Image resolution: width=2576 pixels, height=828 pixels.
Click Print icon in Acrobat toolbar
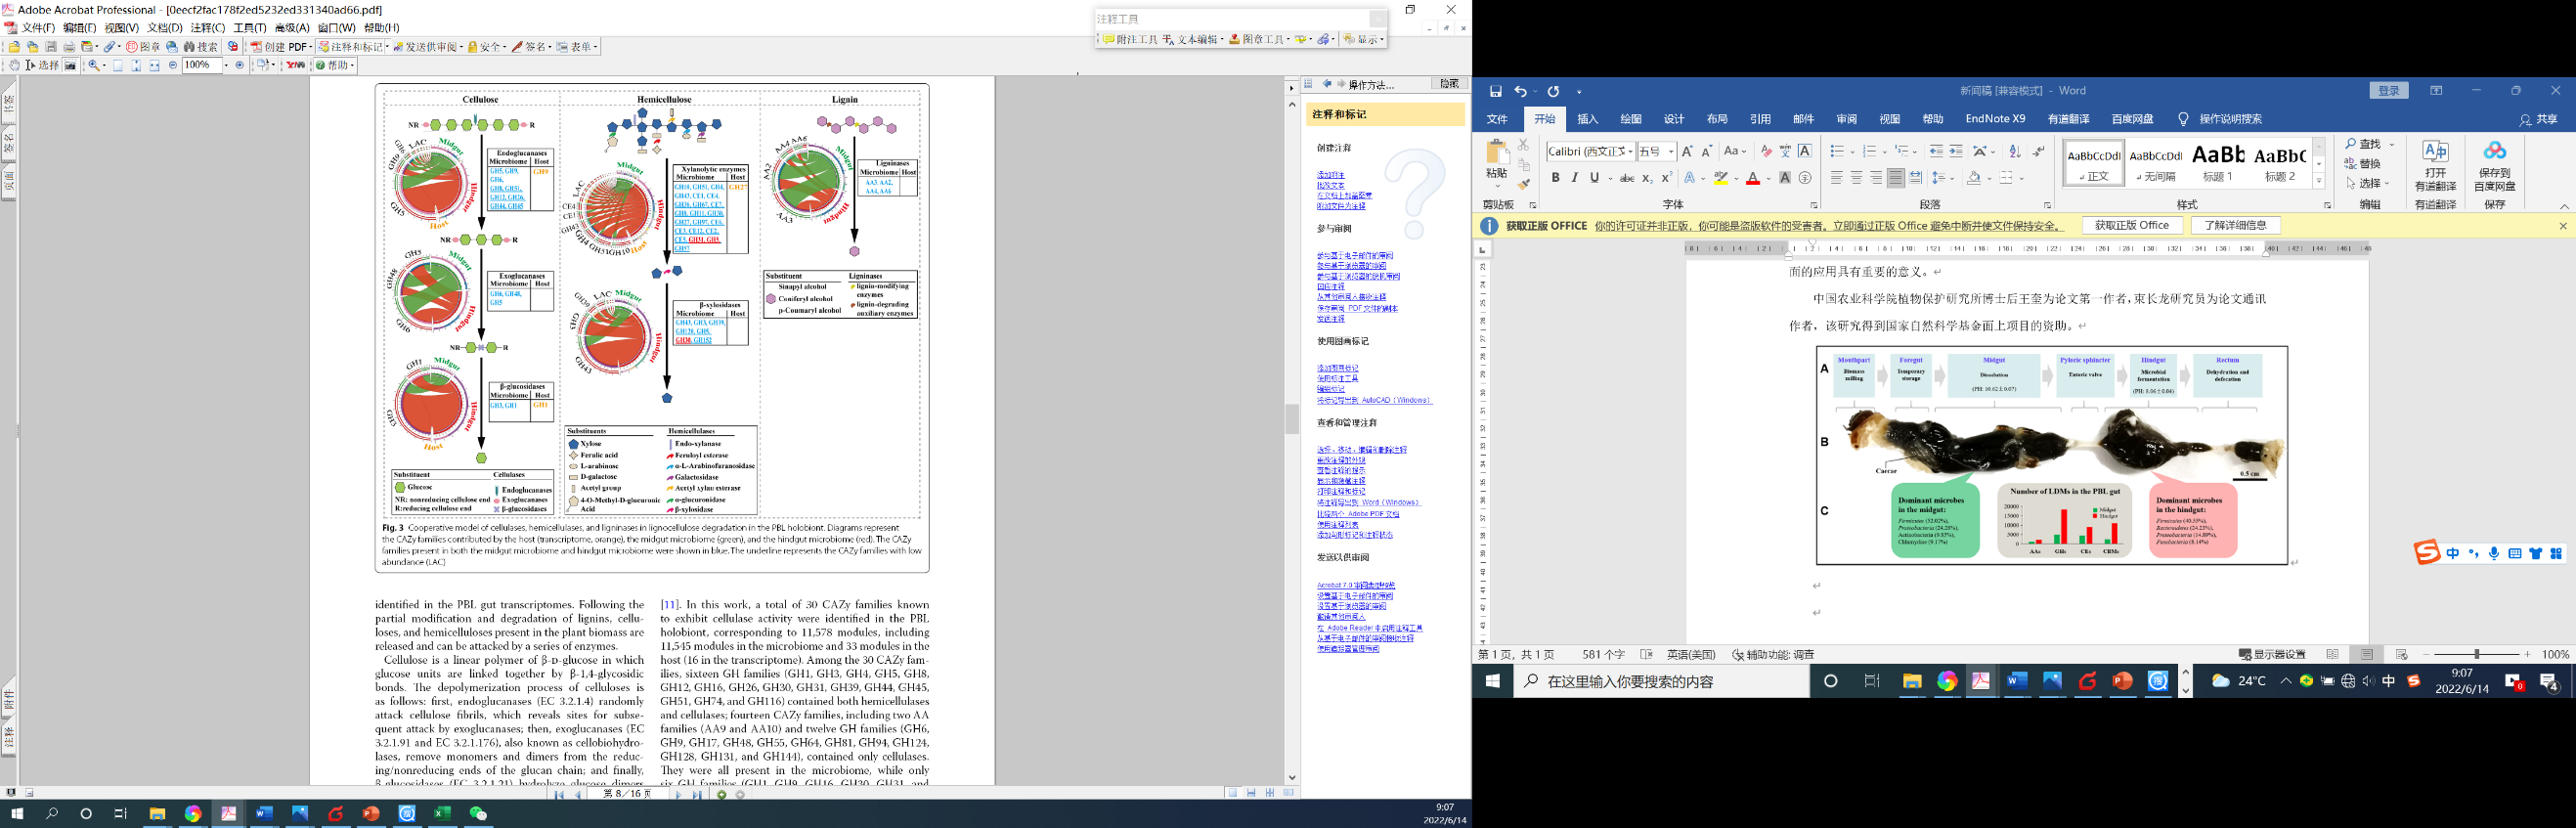click(x=69, y=47)
